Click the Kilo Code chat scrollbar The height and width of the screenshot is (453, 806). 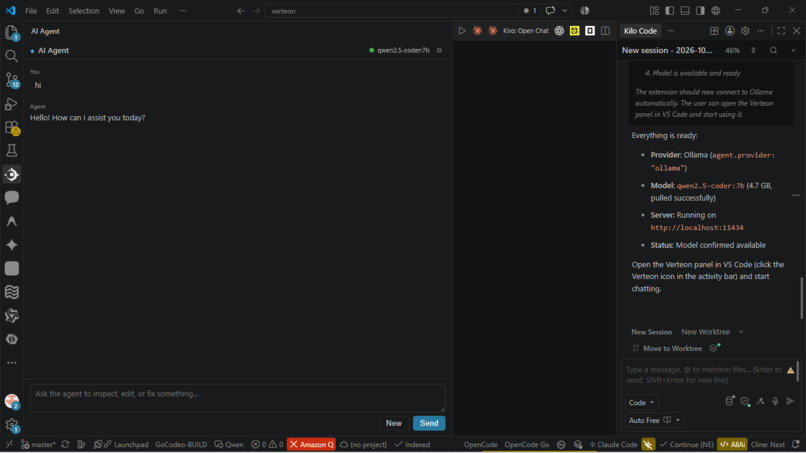(x=801, y=298)
